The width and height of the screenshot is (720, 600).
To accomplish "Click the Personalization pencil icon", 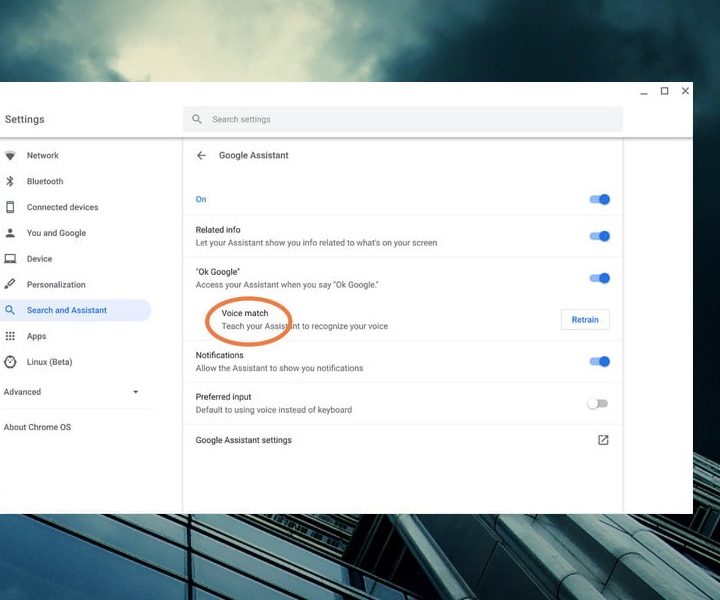I will click(10, 285).
